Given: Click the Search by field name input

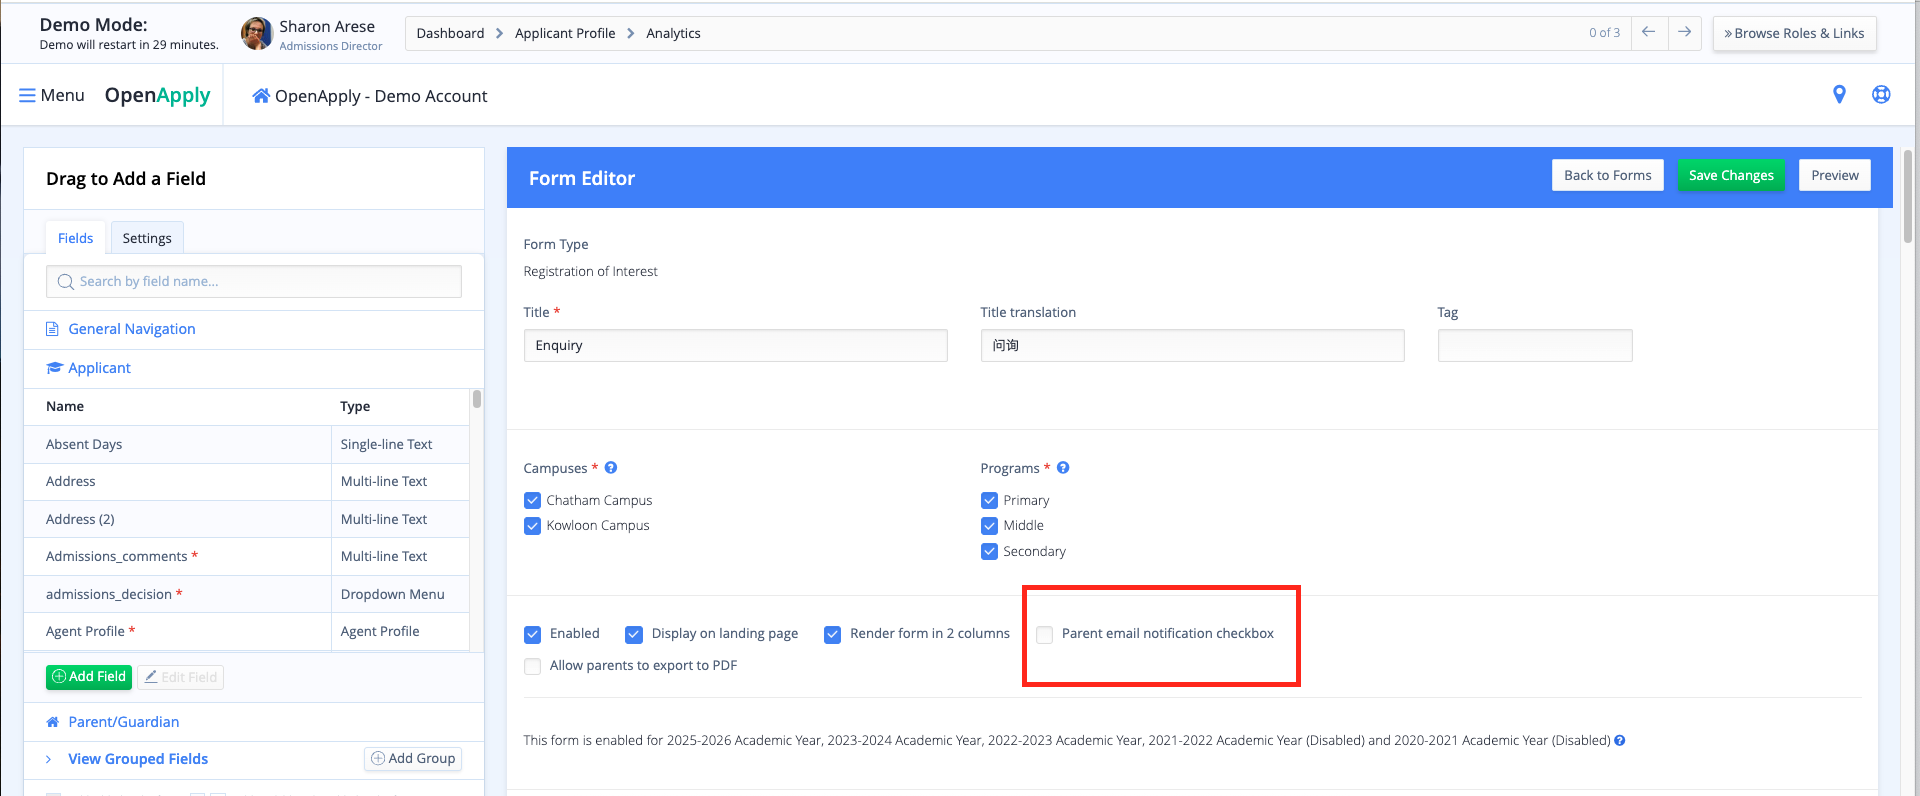Looking at the screenshot, I should pos(254,282).
